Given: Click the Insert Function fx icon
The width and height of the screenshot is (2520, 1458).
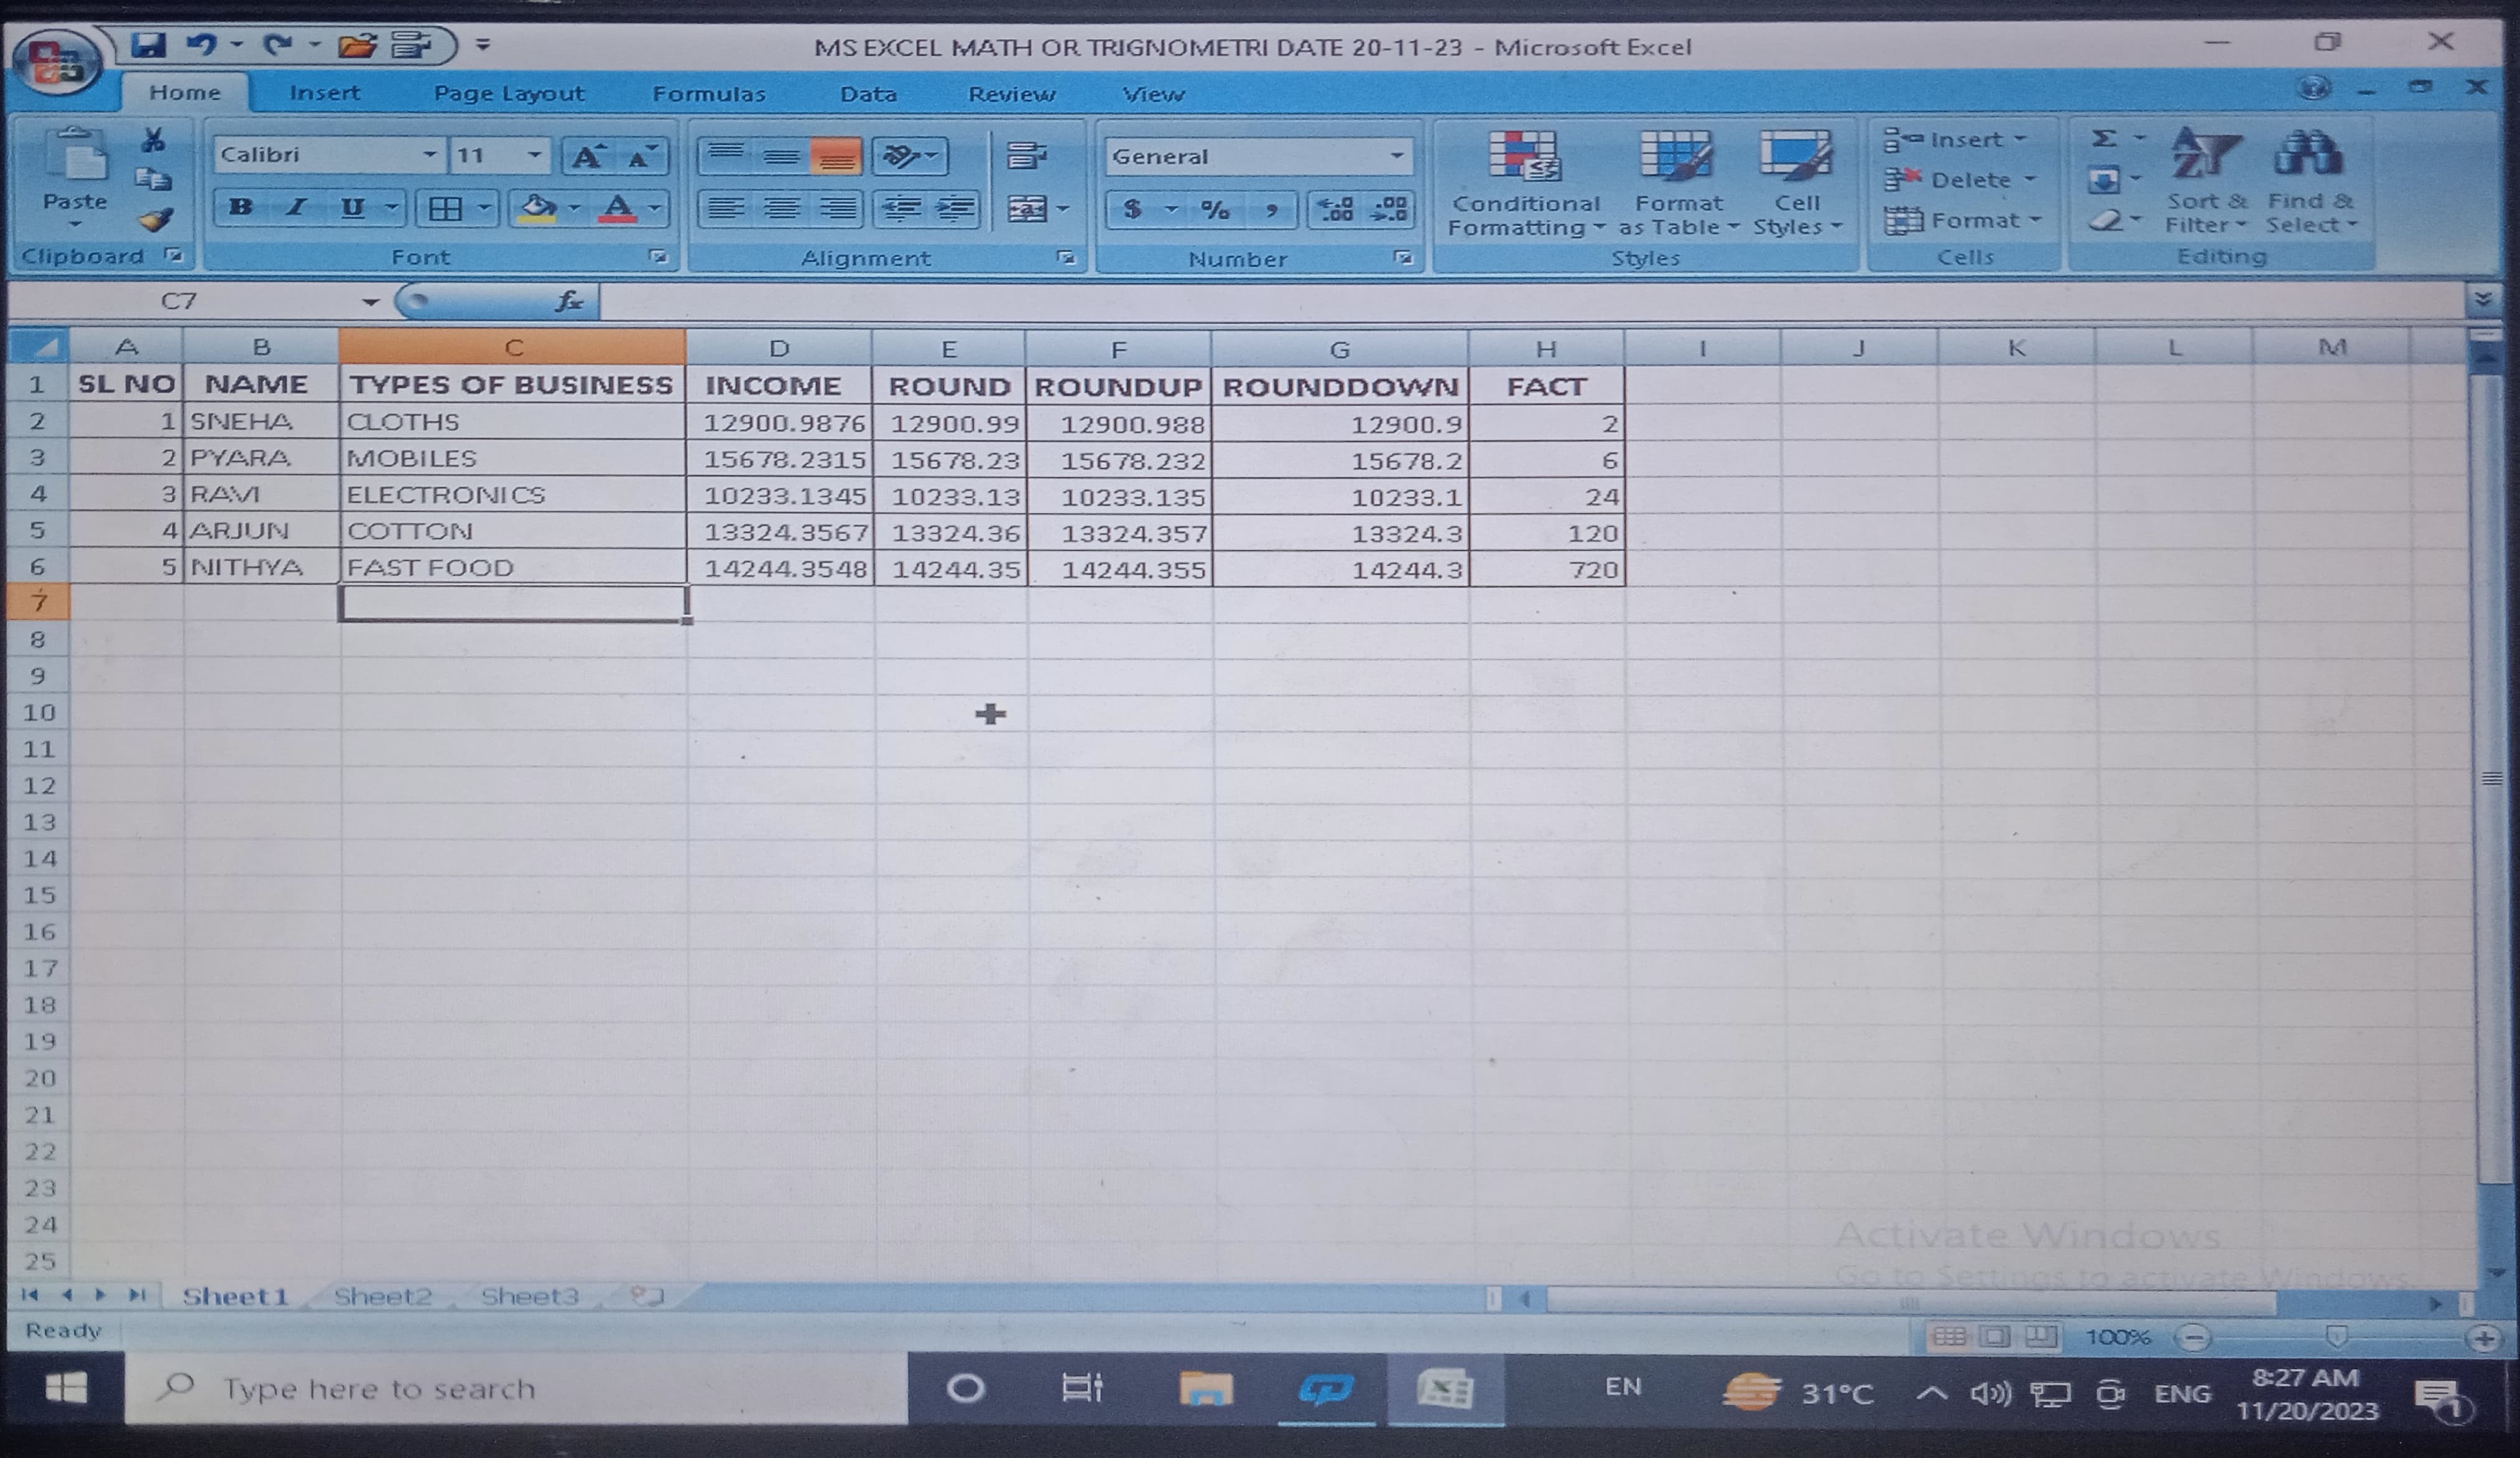Looking at the screenshot, I should pos(569,301).
